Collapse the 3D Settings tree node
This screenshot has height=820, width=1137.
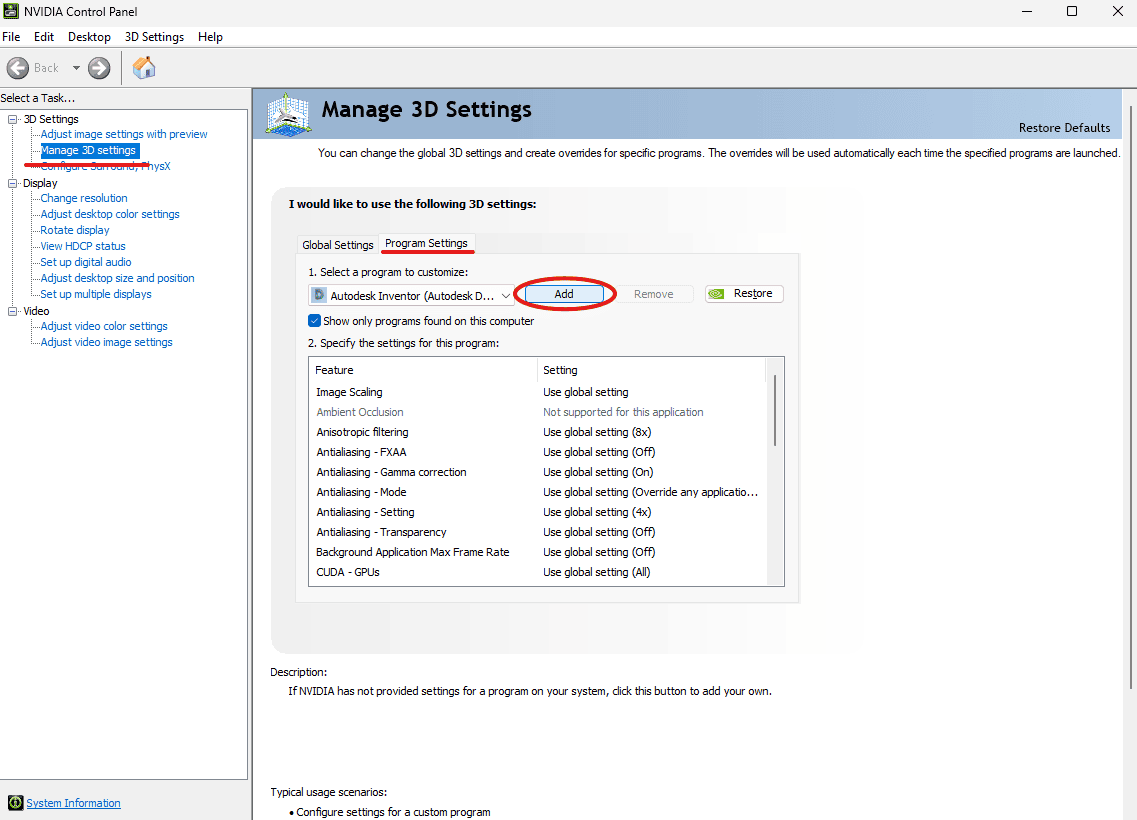click(x=12, y=119)
